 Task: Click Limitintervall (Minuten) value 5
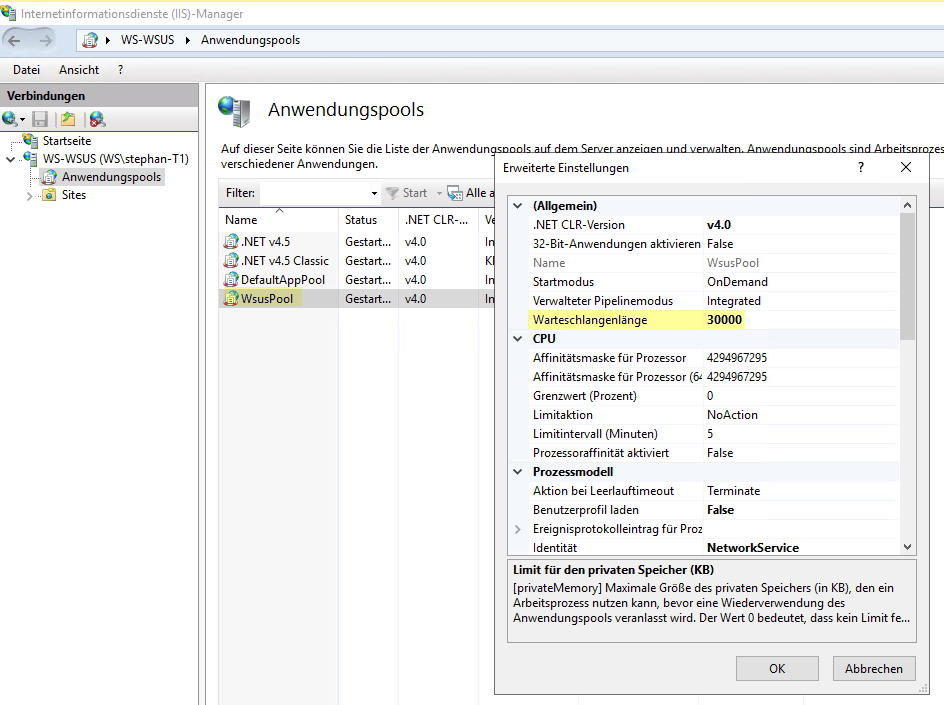coord(710,433)
